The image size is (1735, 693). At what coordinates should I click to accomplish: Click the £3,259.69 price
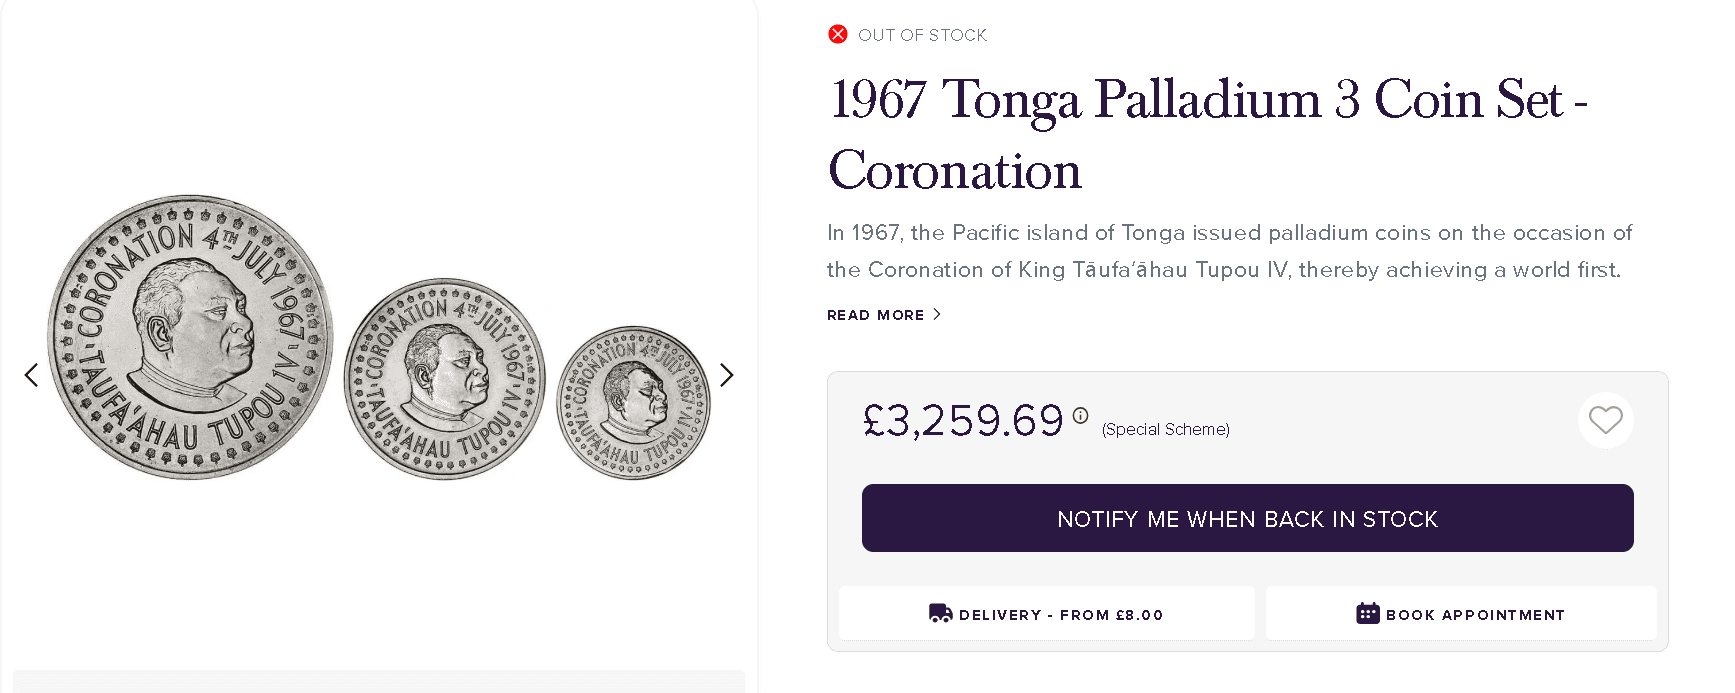coord(963,421)
